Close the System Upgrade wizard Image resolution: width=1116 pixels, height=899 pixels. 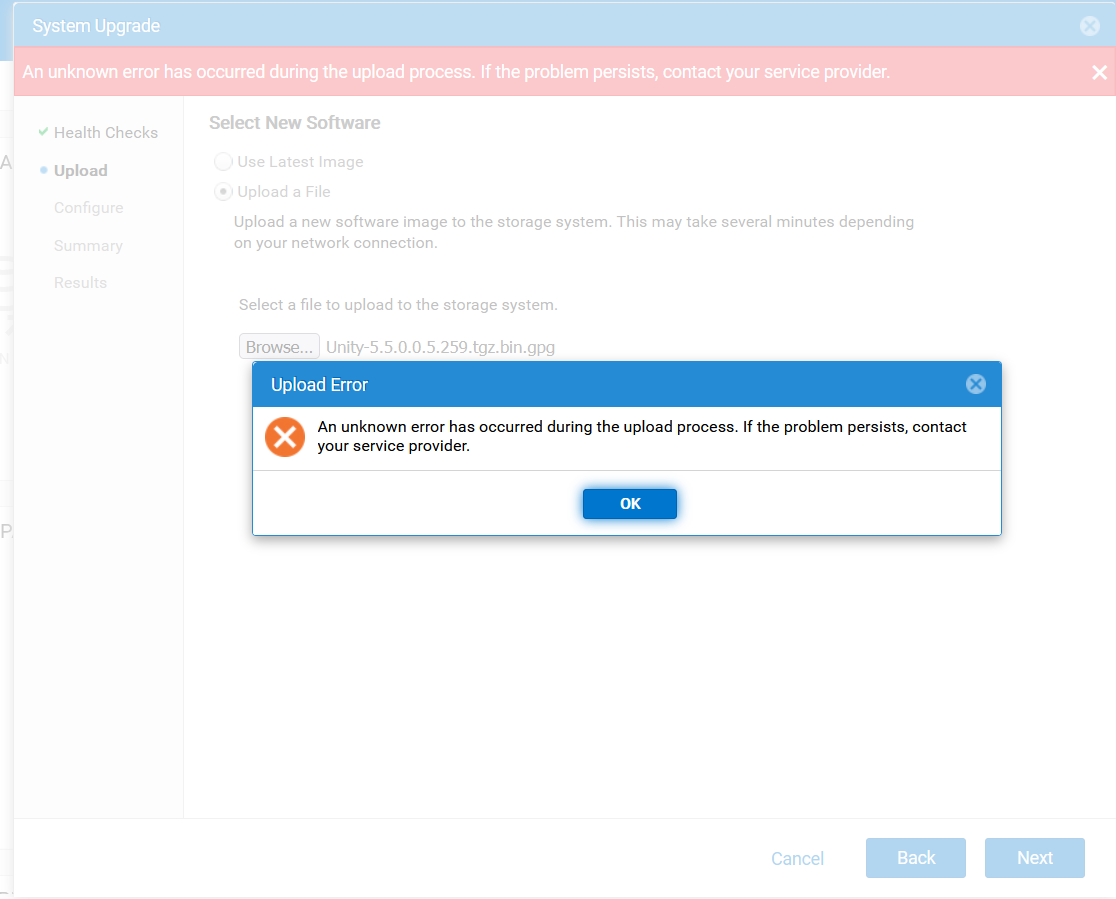[x=1089, y=25]
